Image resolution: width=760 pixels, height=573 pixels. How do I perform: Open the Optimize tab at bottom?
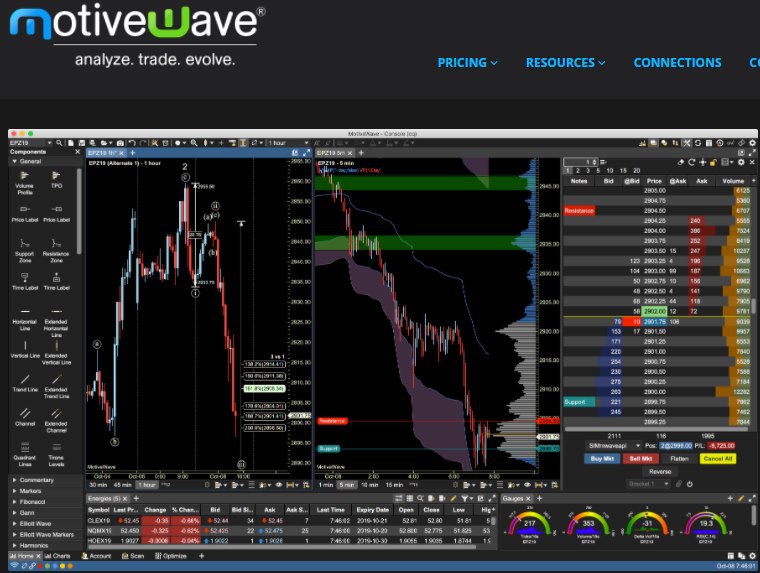click(170, 556)
